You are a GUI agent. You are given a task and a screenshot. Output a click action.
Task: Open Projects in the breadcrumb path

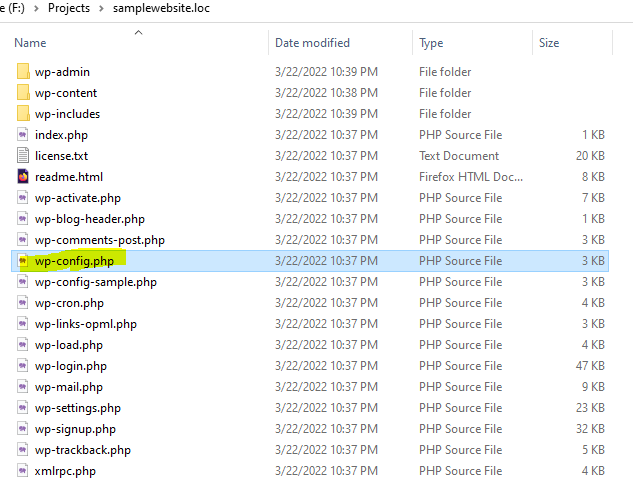click(x=69, y=8)
